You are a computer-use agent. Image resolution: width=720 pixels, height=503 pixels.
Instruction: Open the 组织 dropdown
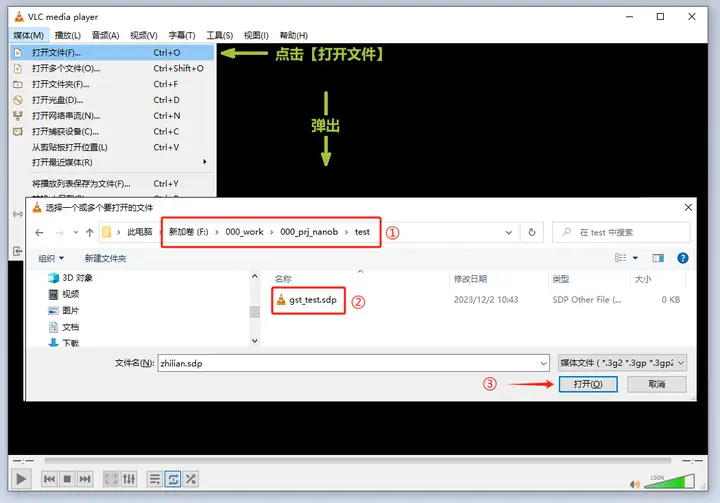coord(51,258)
